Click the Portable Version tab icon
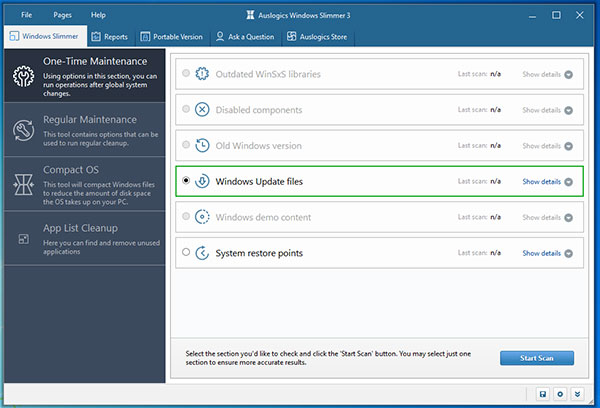The width and height of the screenshot is (600, 408). point(145,37)
